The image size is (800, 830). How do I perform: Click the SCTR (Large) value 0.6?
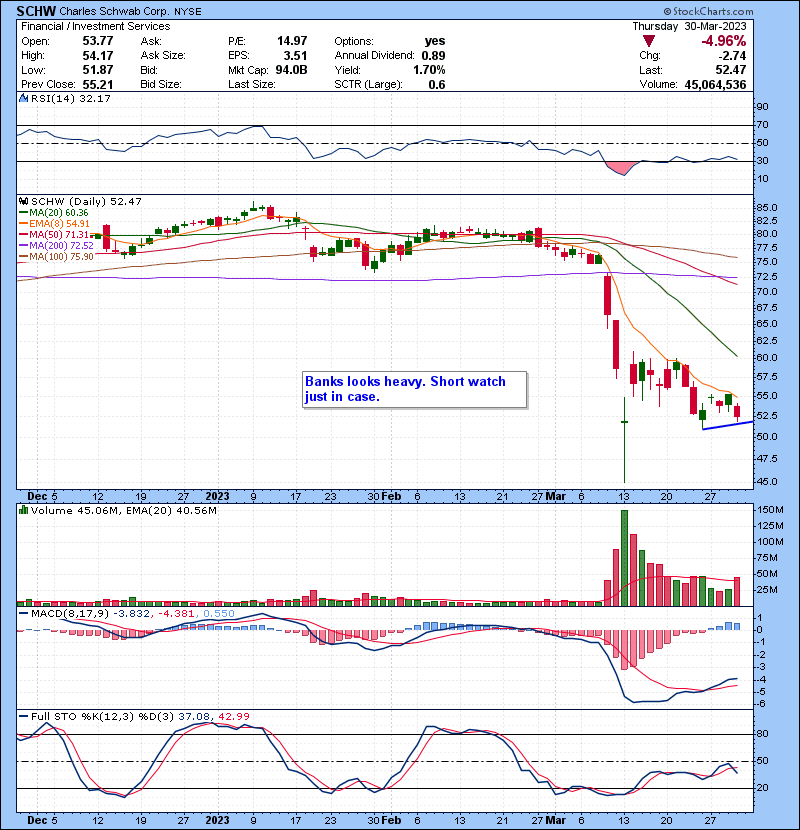(437, 85)
